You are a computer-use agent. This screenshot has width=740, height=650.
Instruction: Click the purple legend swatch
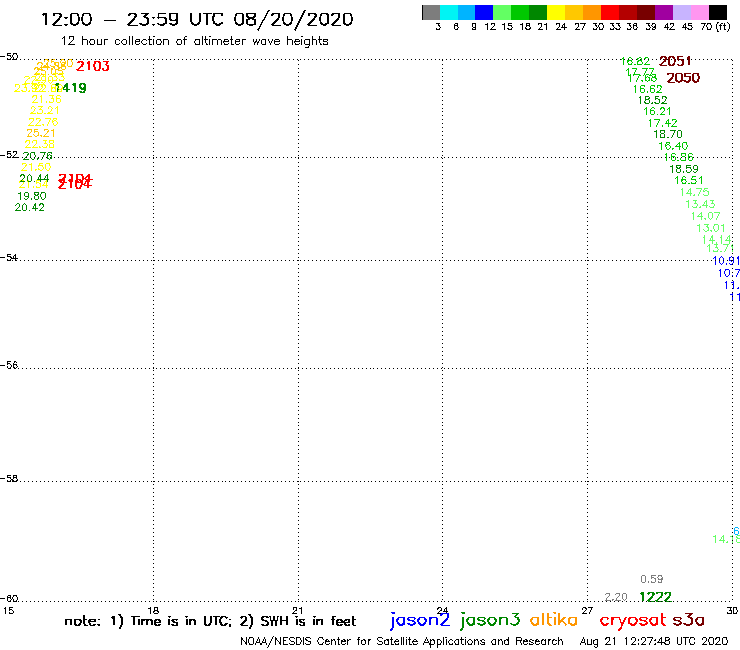click(x=664, y=12)
